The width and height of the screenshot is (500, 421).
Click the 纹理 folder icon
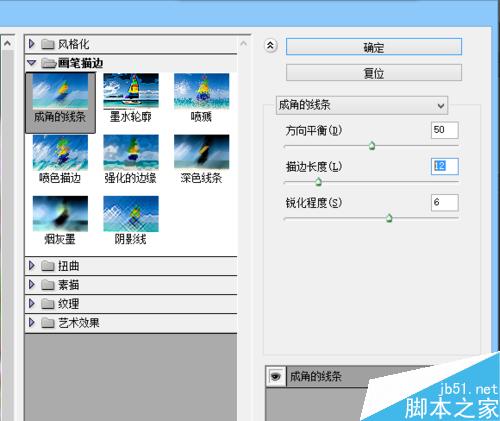(x=48, y=304)
